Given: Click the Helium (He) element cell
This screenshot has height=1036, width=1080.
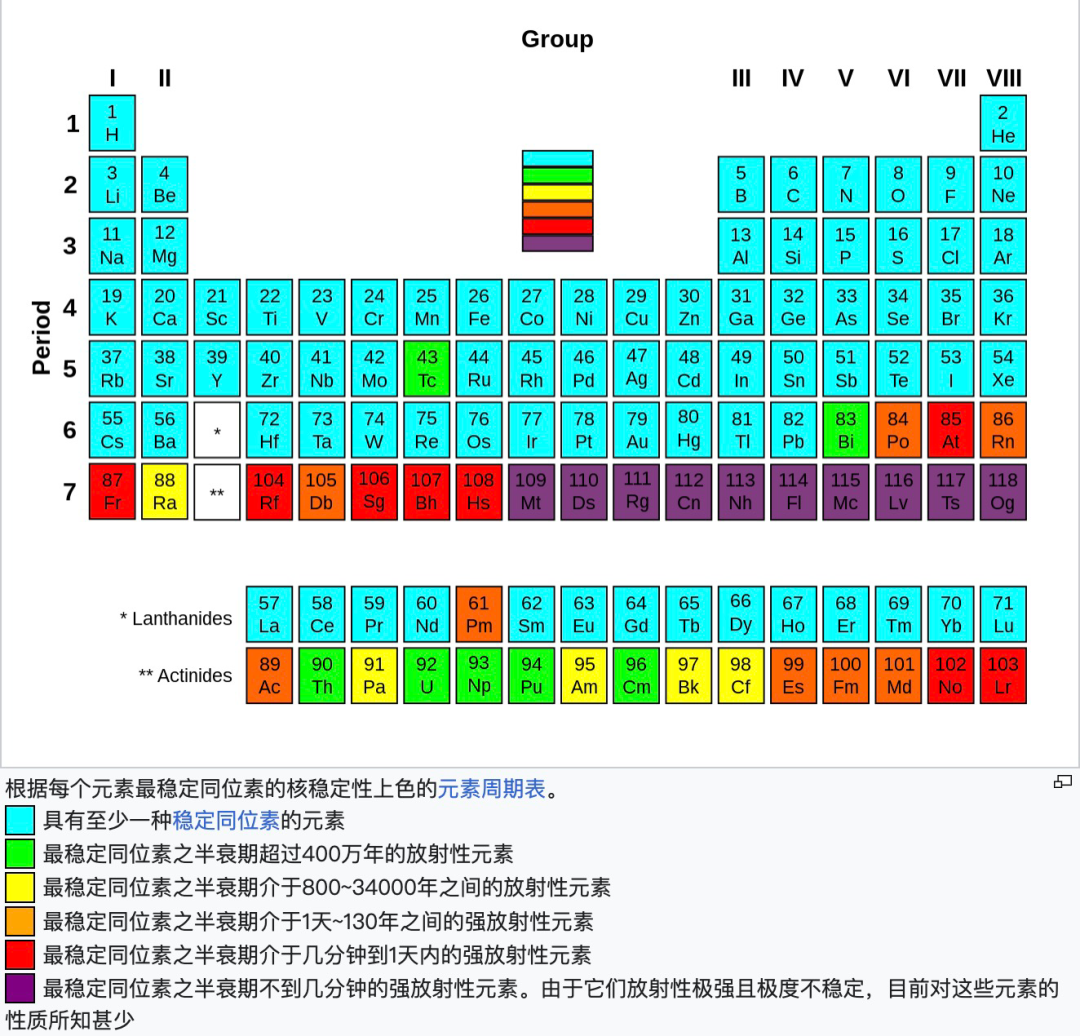Looking at the screenshot, I should (1003, 123).
